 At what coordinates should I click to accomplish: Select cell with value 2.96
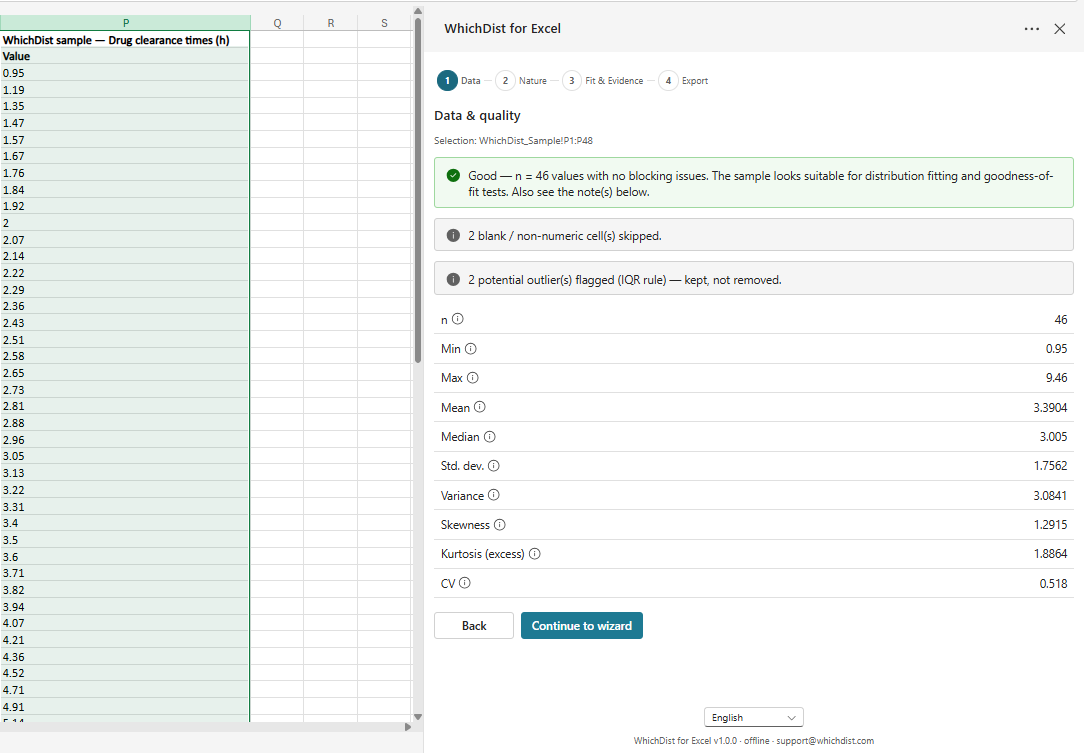125,440
